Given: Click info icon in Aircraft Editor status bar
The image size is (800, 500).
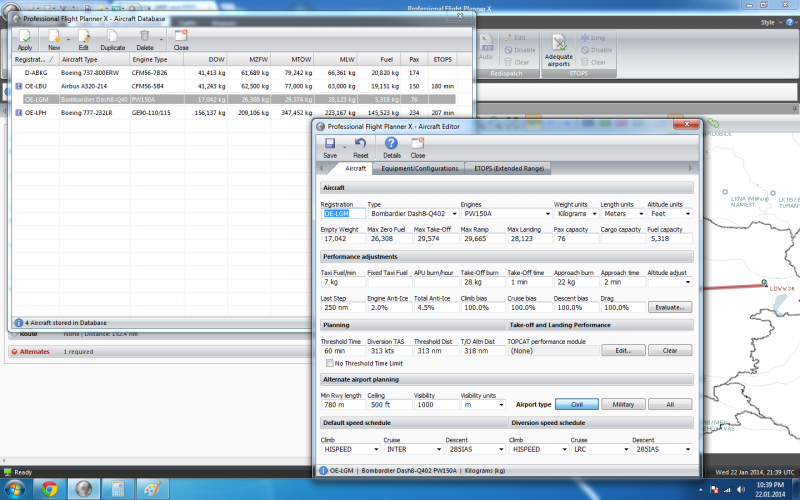Looking at the screenshot, I should click(322, 471).
